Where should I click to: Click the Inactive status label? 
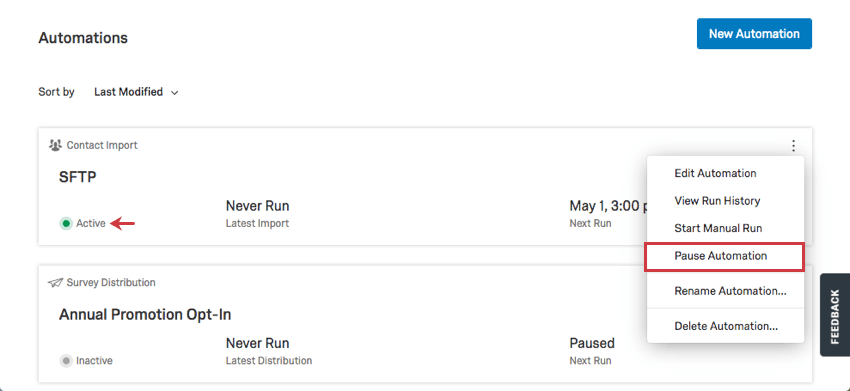[94, 360]
